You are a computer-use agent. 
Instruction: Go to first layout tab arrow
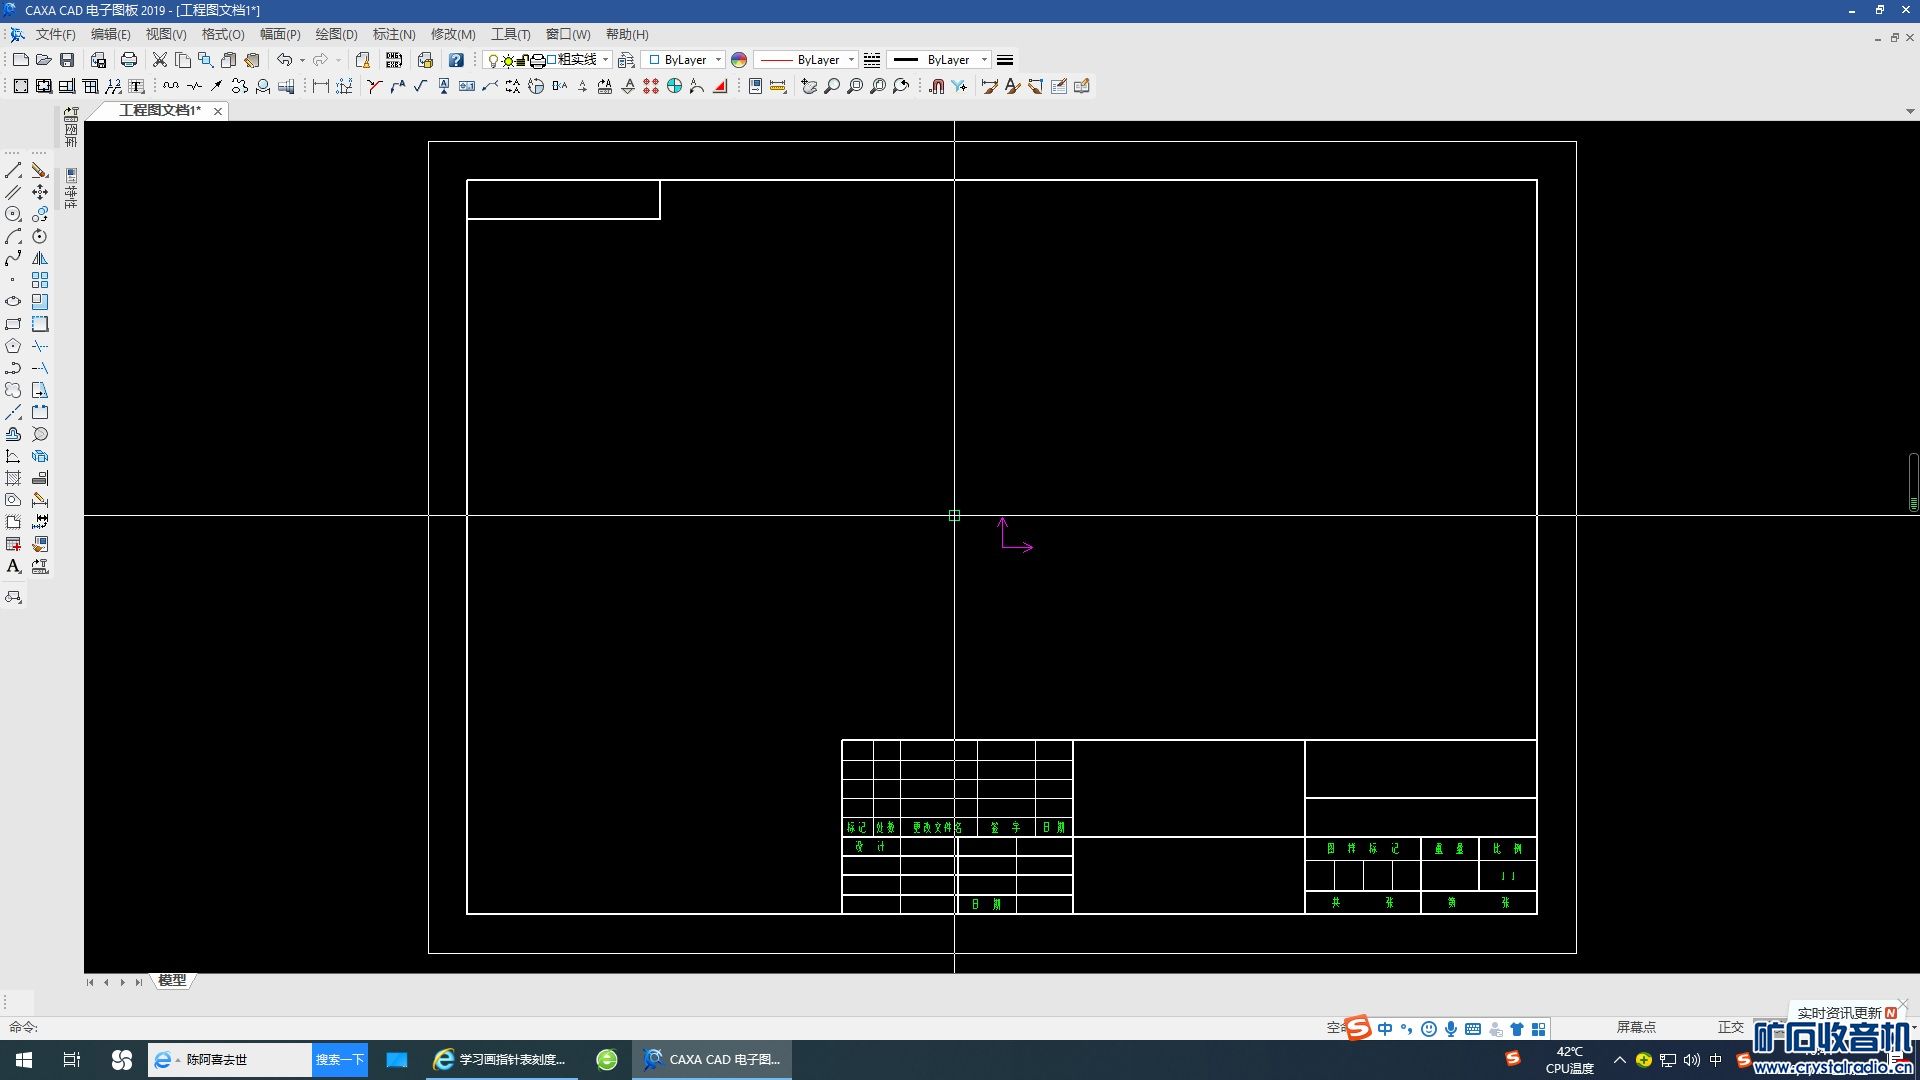[x=90, y=982]
